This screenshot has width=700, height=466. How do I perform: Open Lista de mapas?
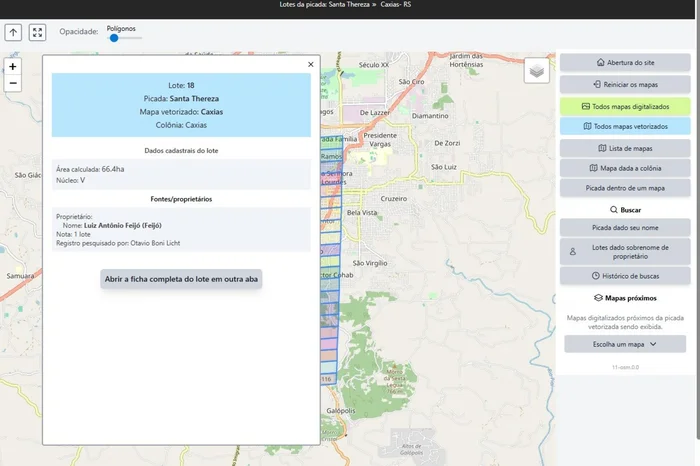(625, 148)
